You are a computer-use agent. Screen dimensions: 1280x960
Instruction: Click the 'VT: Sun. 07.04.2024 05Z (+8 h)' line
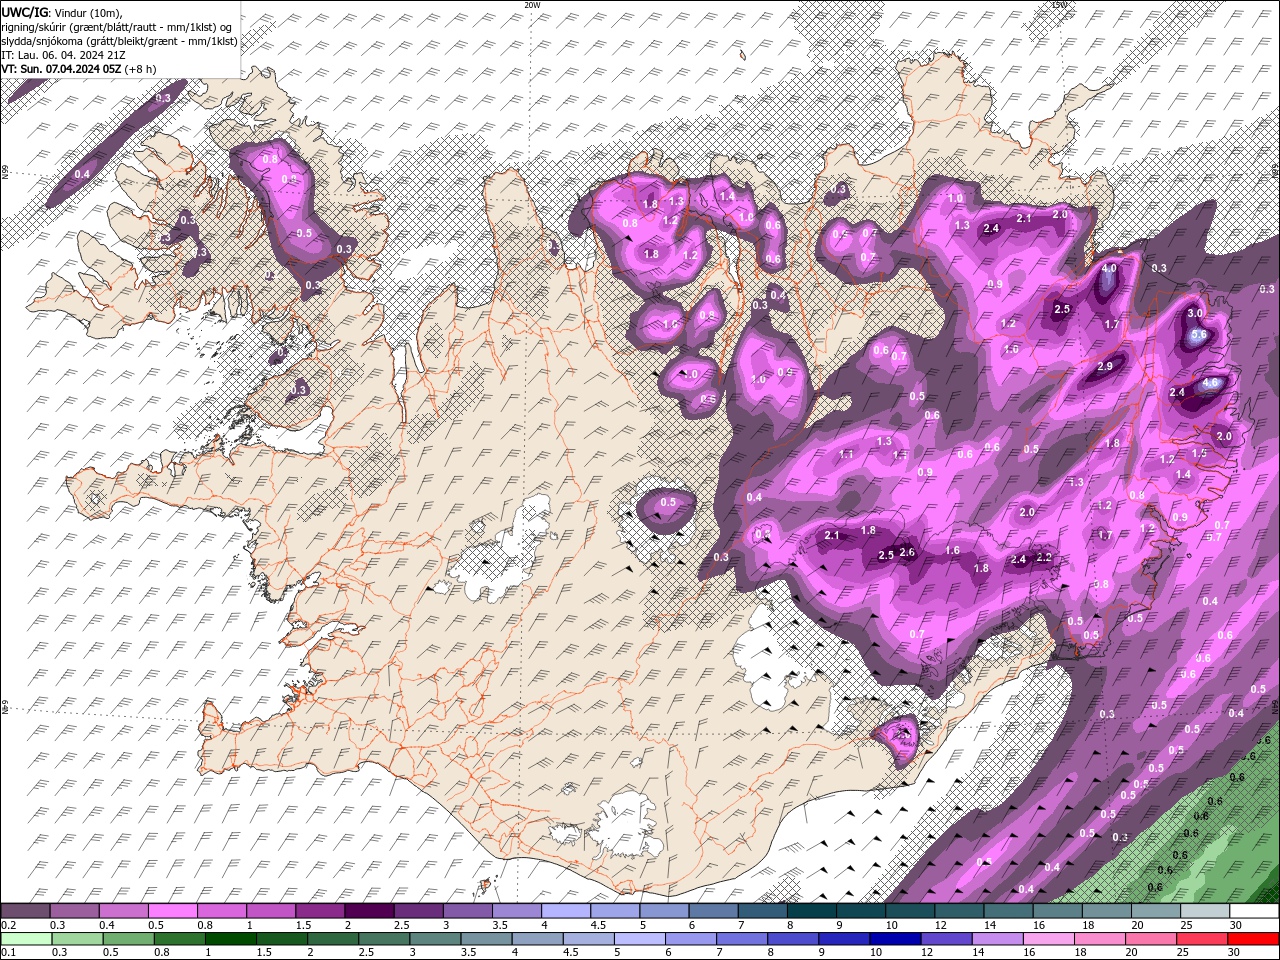79,69
